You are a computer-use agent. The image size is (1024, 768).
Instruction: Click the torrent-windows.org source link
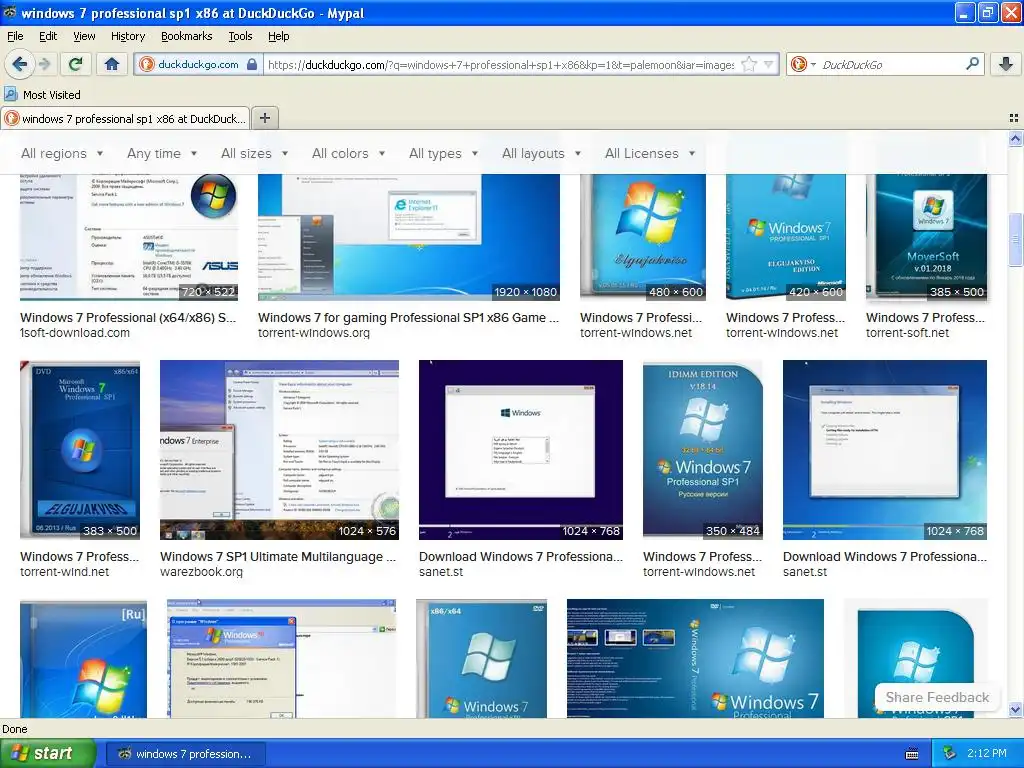pos(313,333)
